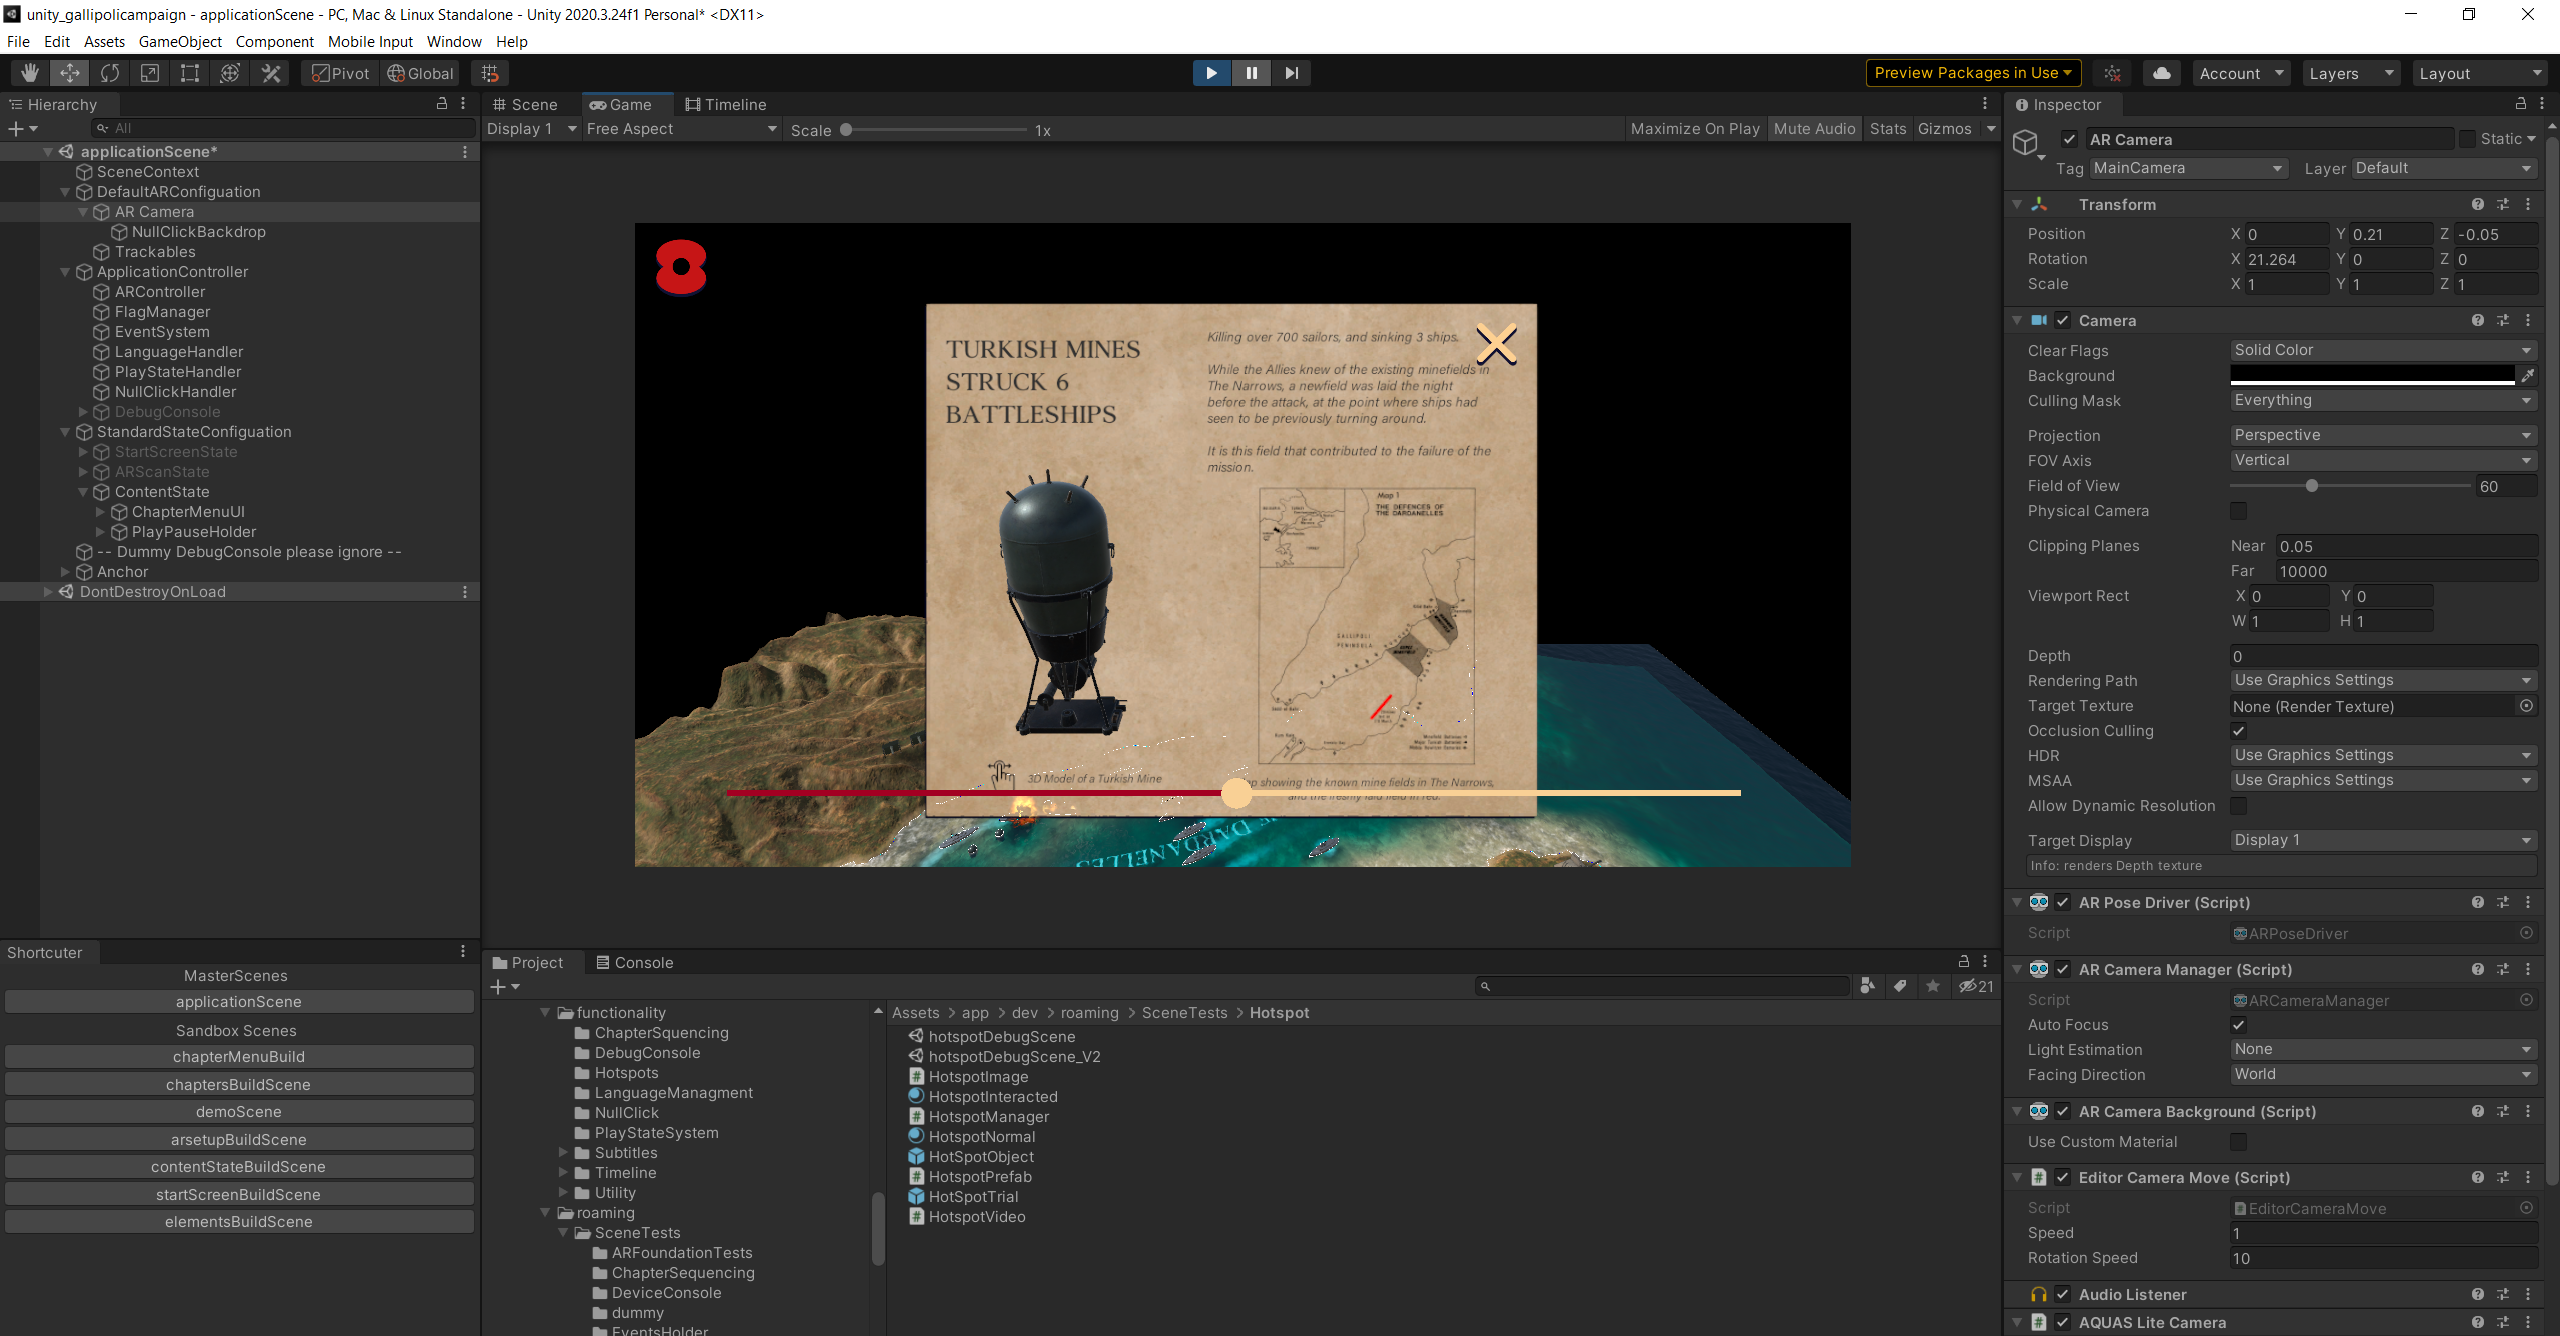Screen dimensions: 2560x1336
Task: Click the red poppy icon in Game view
Action: 681,267
